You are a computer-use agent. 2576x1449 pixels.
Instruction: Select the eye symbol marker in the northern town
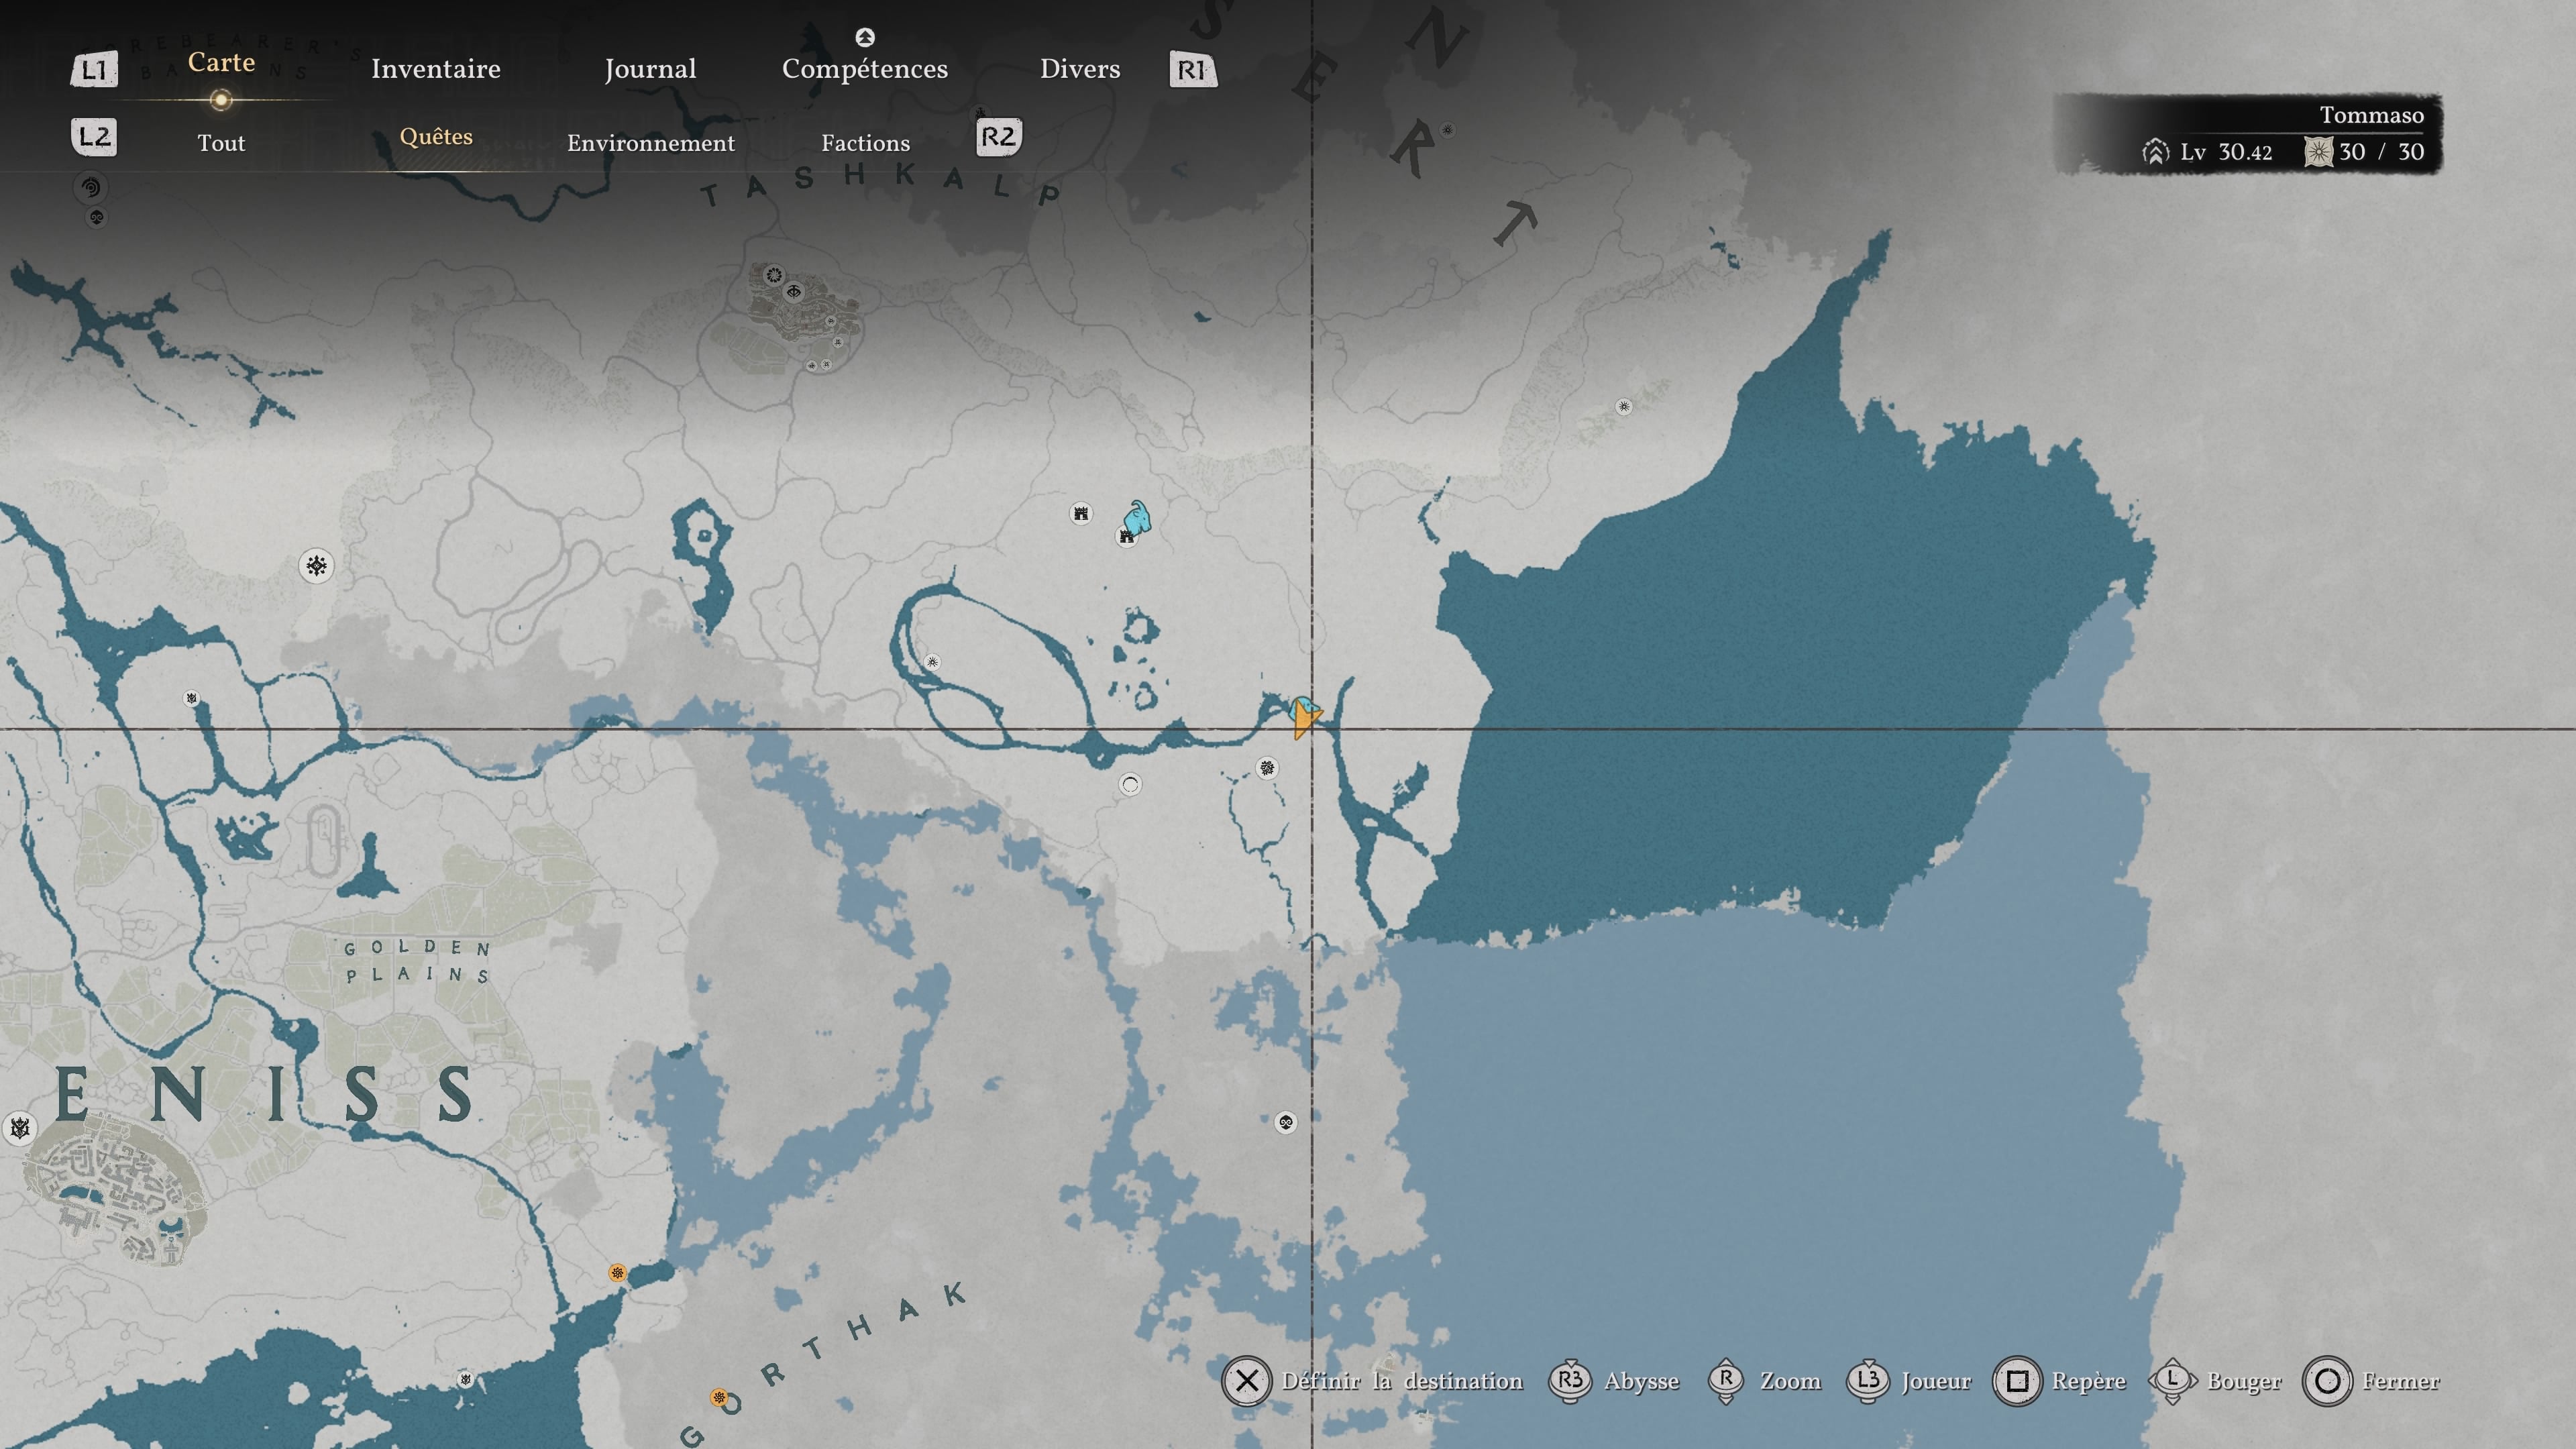pyautogui.click(x=794, y=292)
